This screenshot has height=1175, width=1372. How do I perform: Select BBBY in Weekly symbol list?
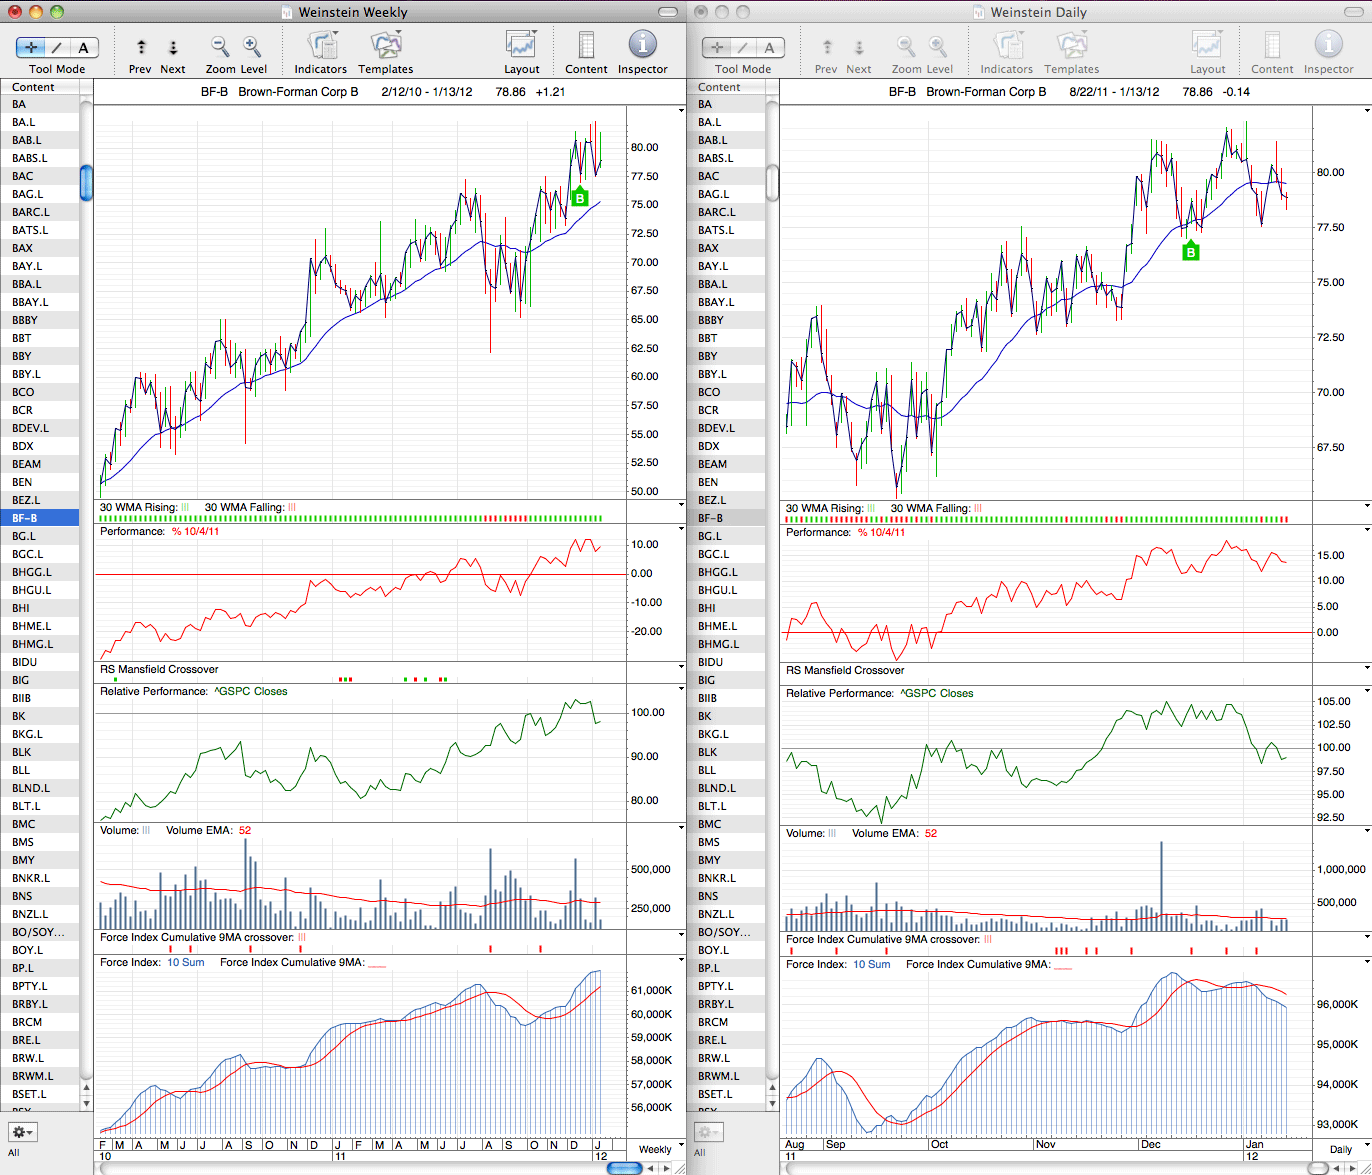pos(40,320)
